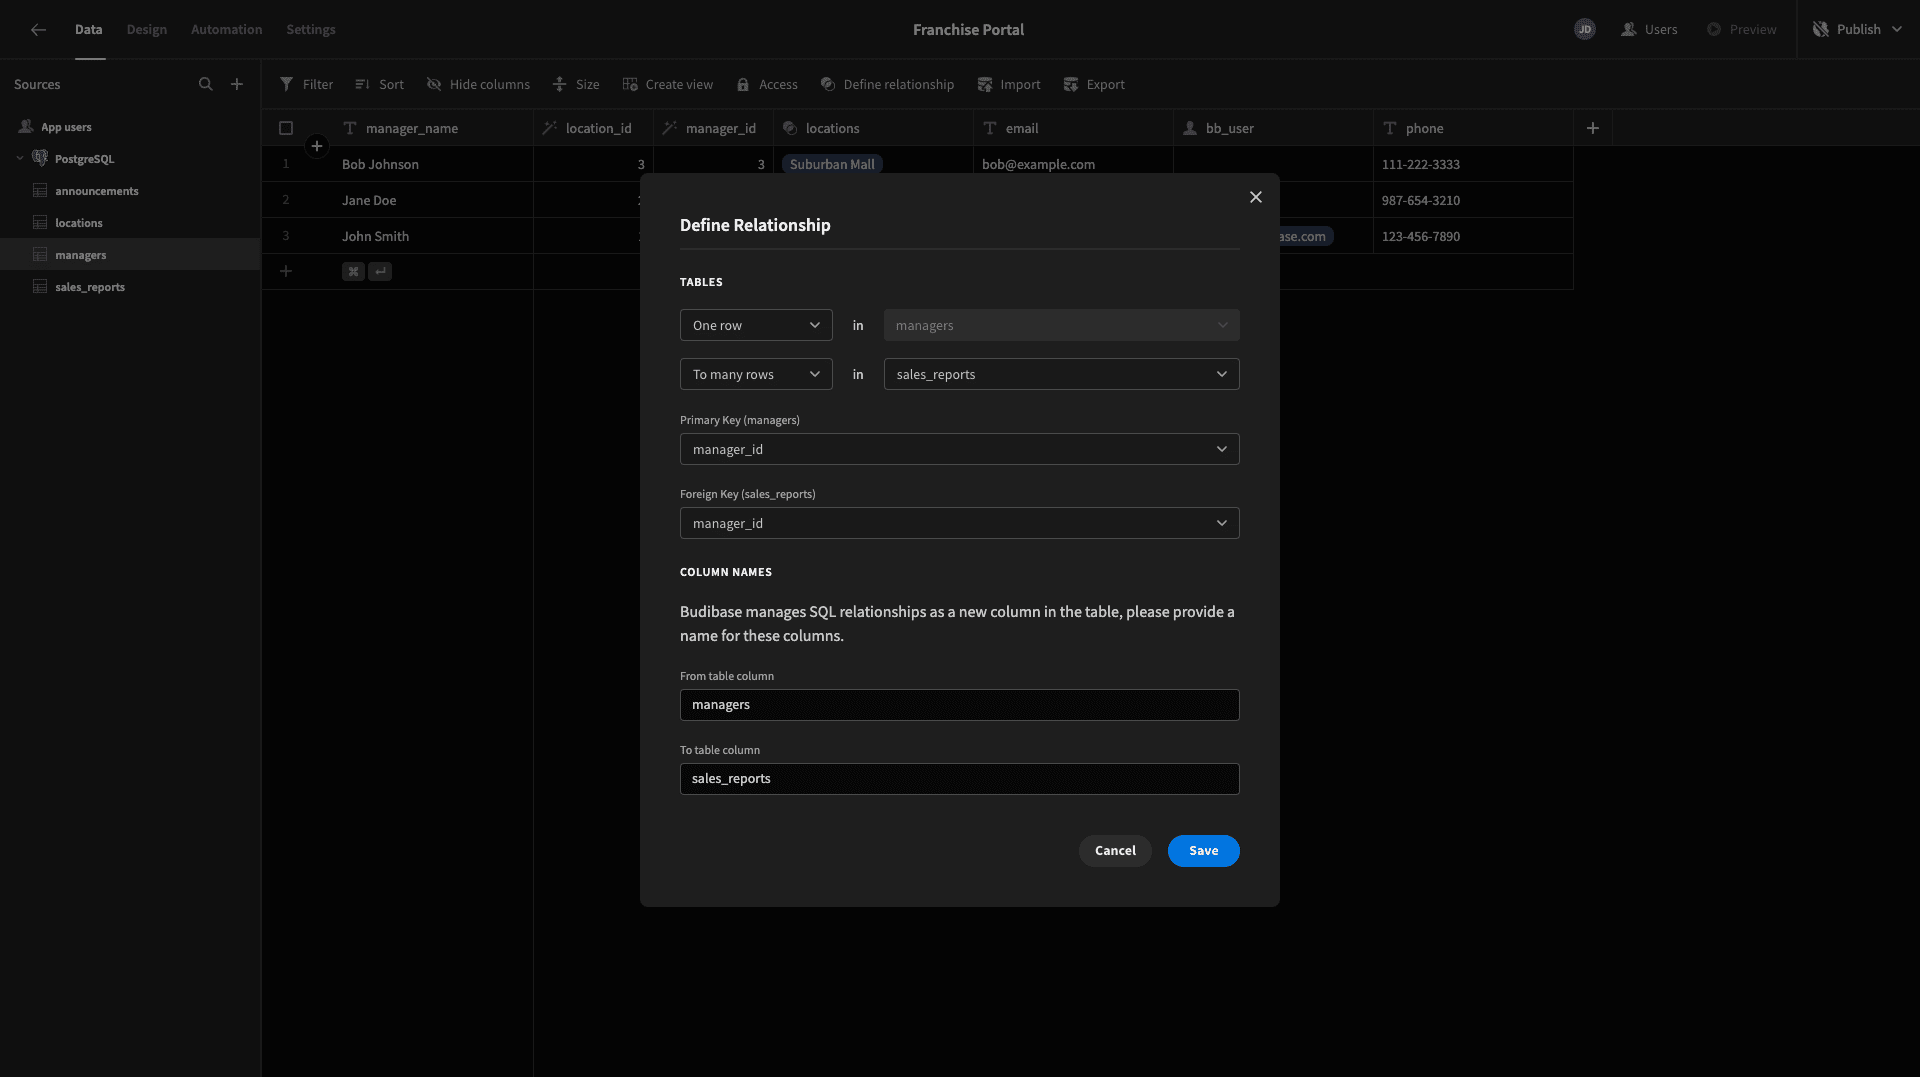The image size is (1920, 1077).
Task: Click Create view in toolbar
Action: [x=667, y=84]
